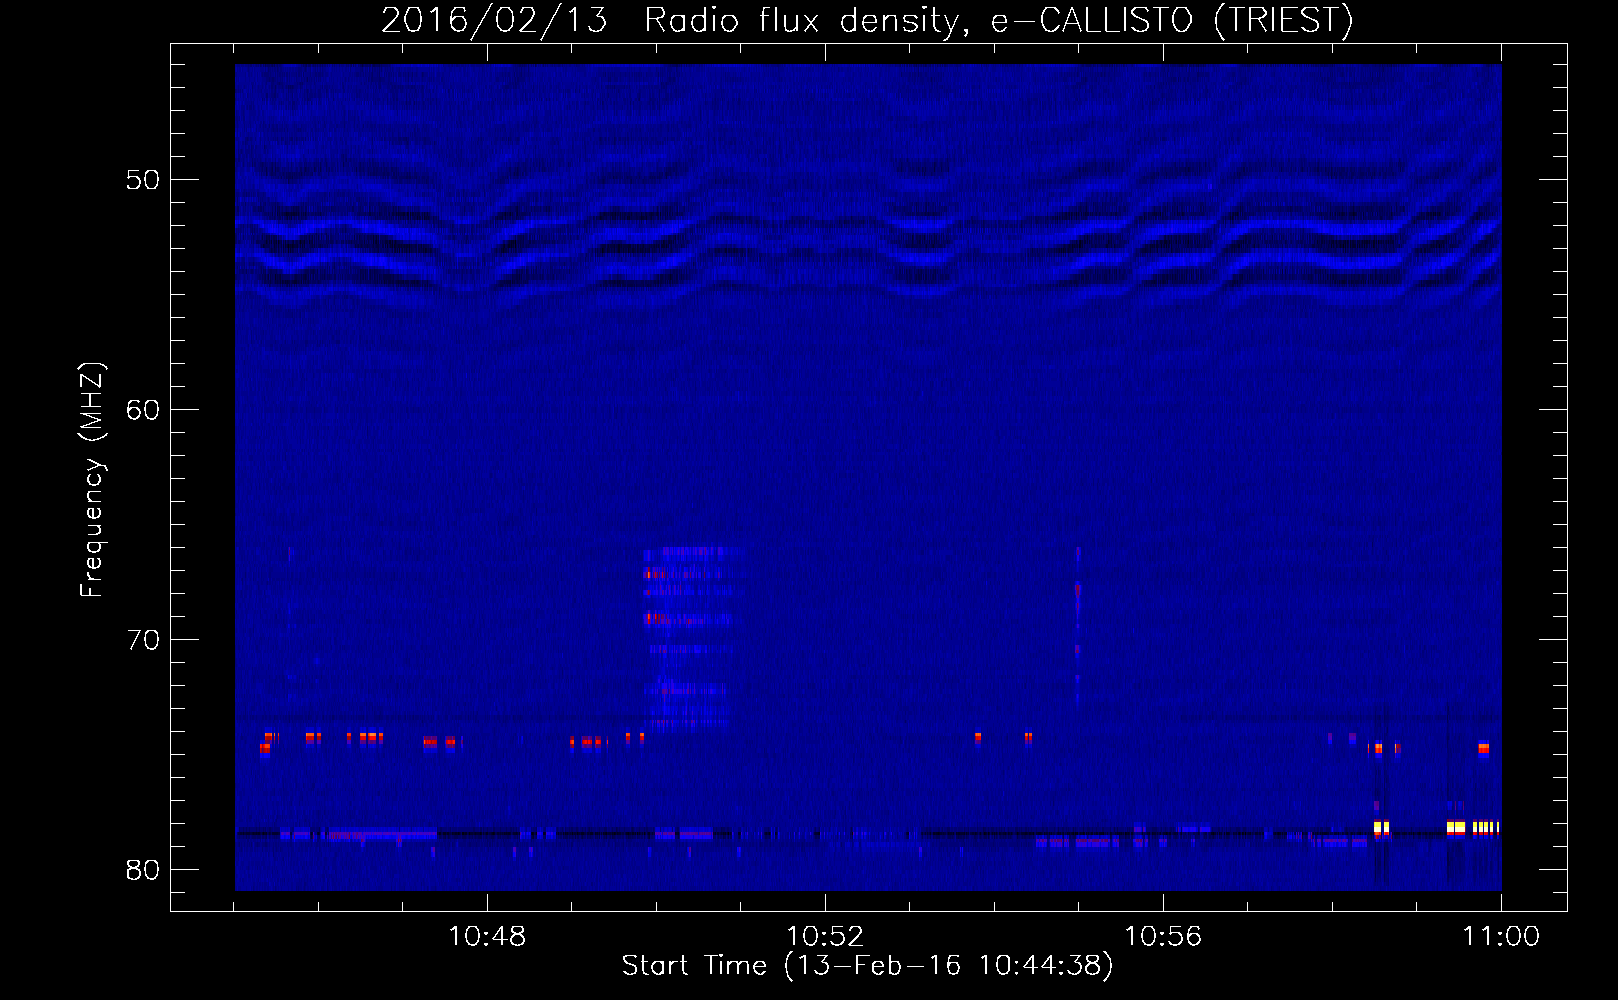Click the 10:48 time tick label
The width and height of the screenshot is (1618, 1000).
point(487,937)
